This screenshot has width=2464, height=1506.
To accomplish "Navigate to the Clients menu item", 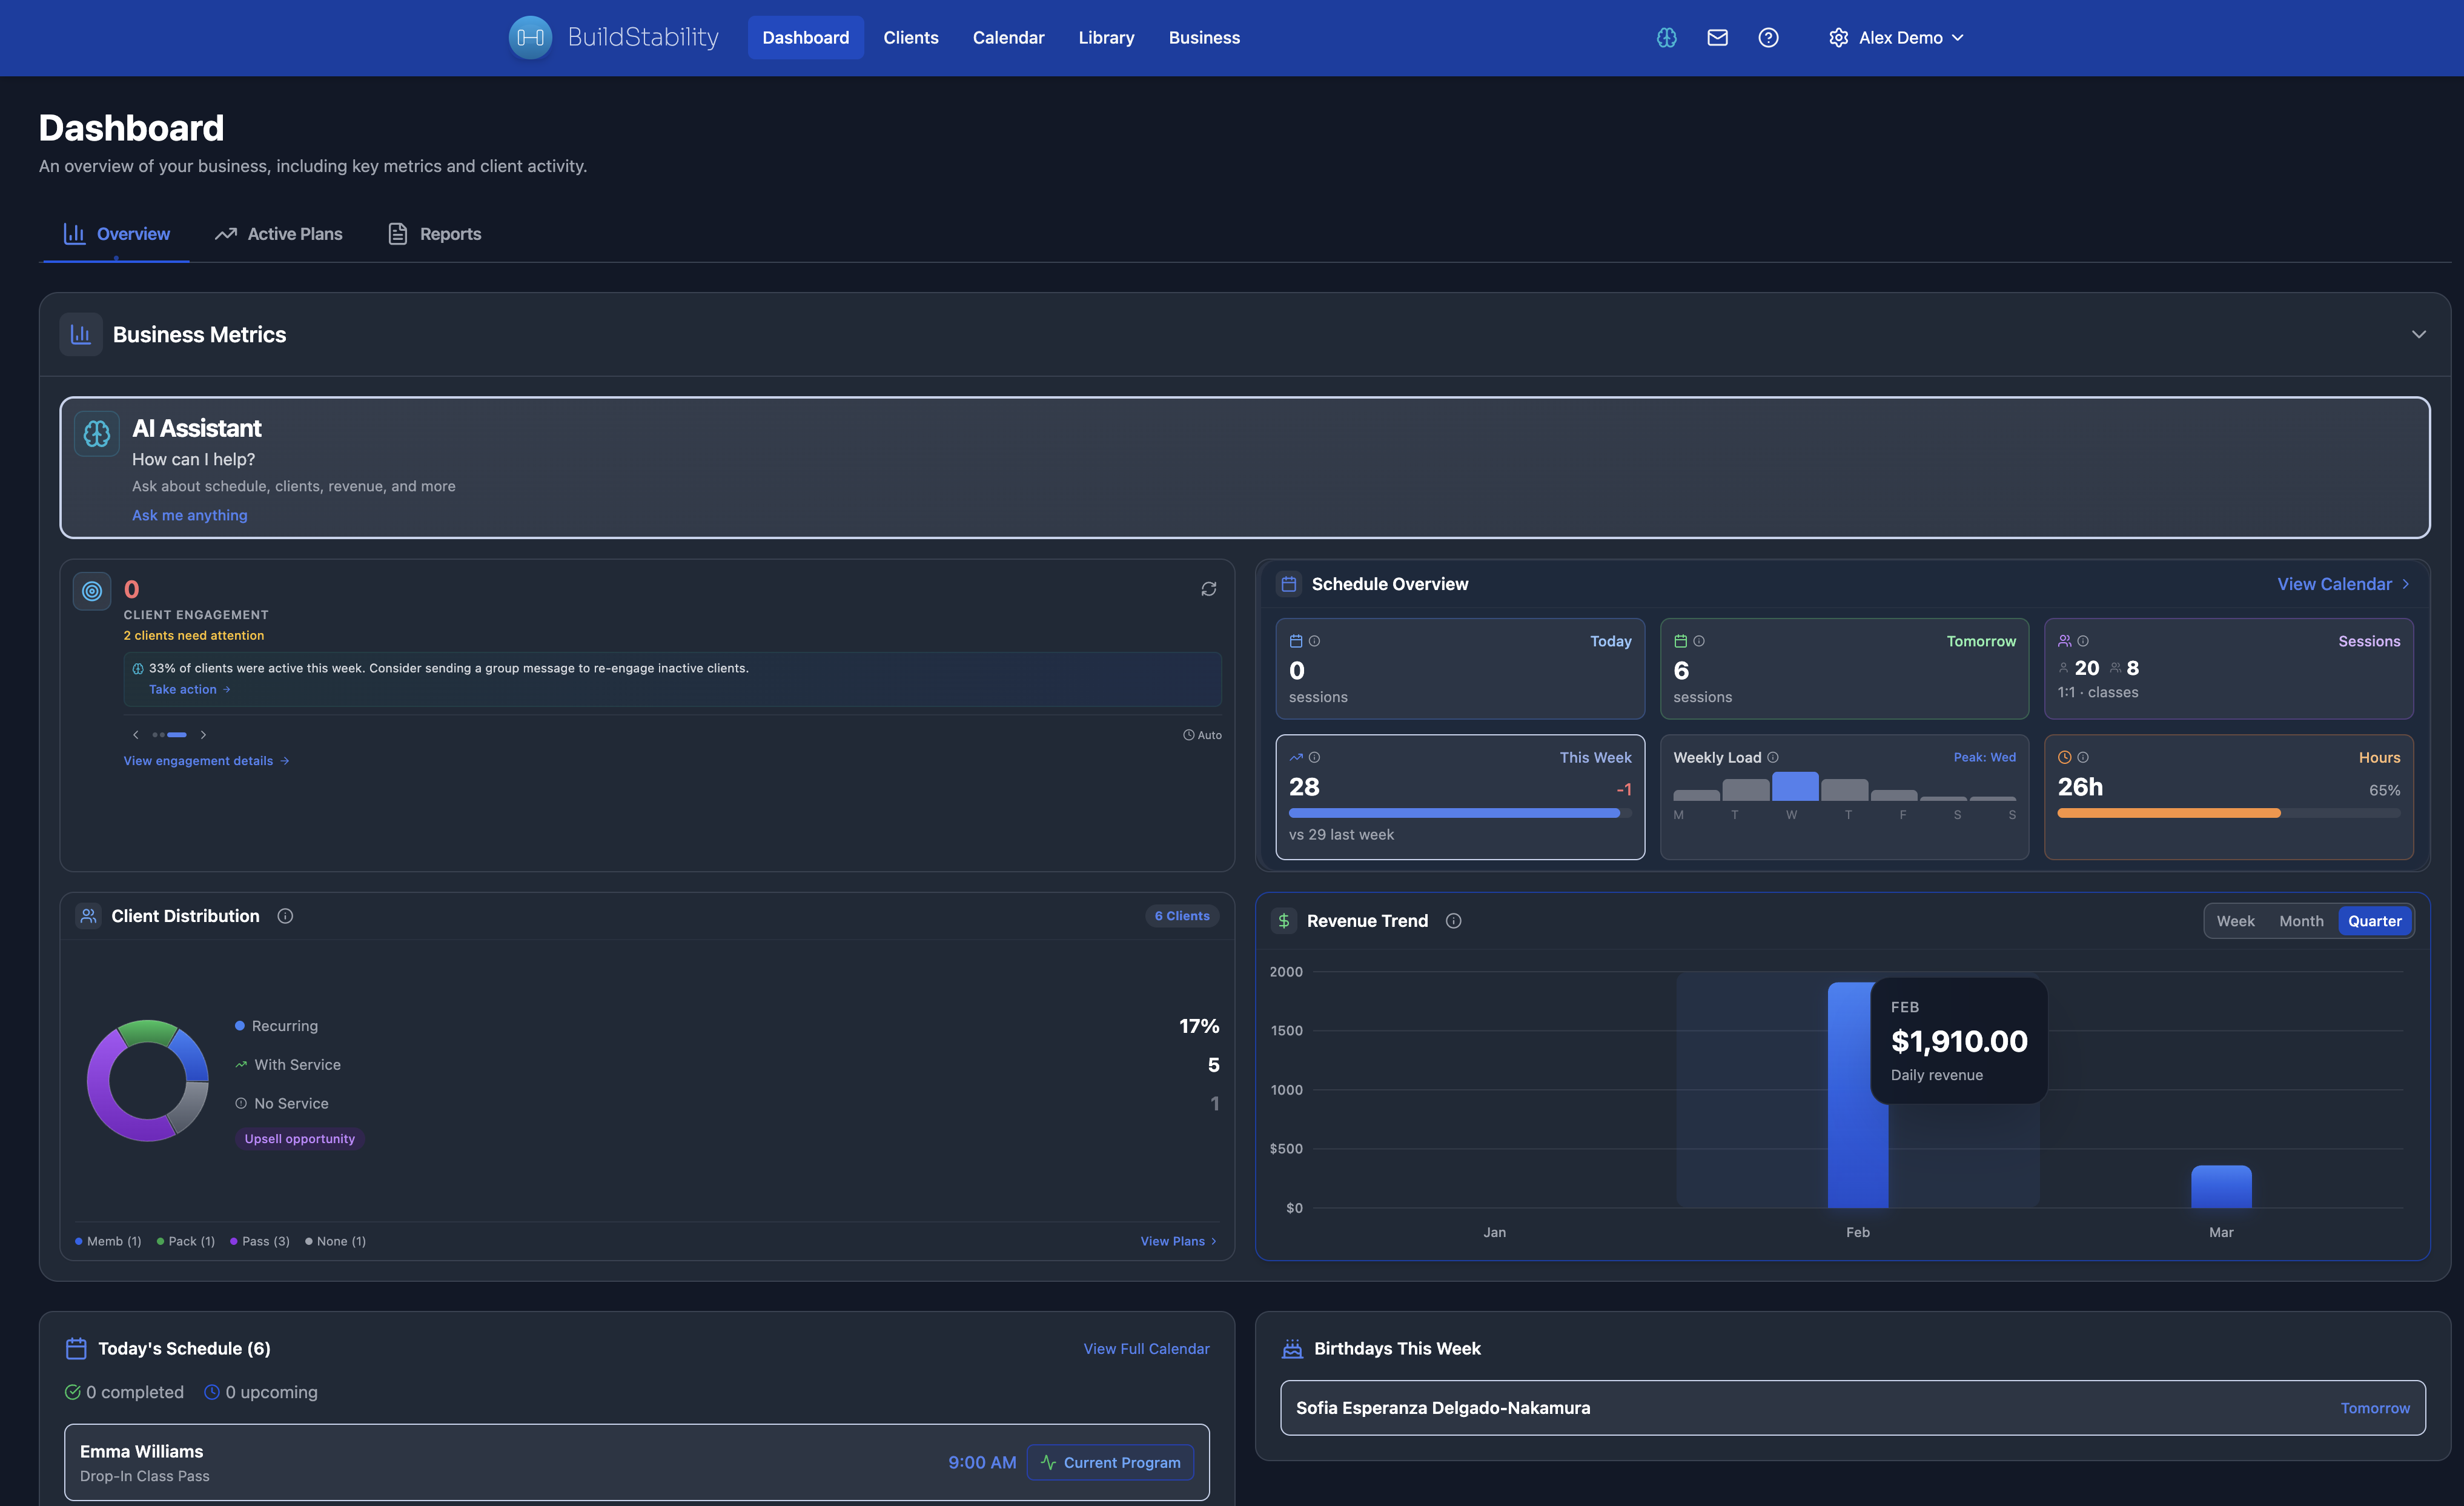I will [910, 37].
